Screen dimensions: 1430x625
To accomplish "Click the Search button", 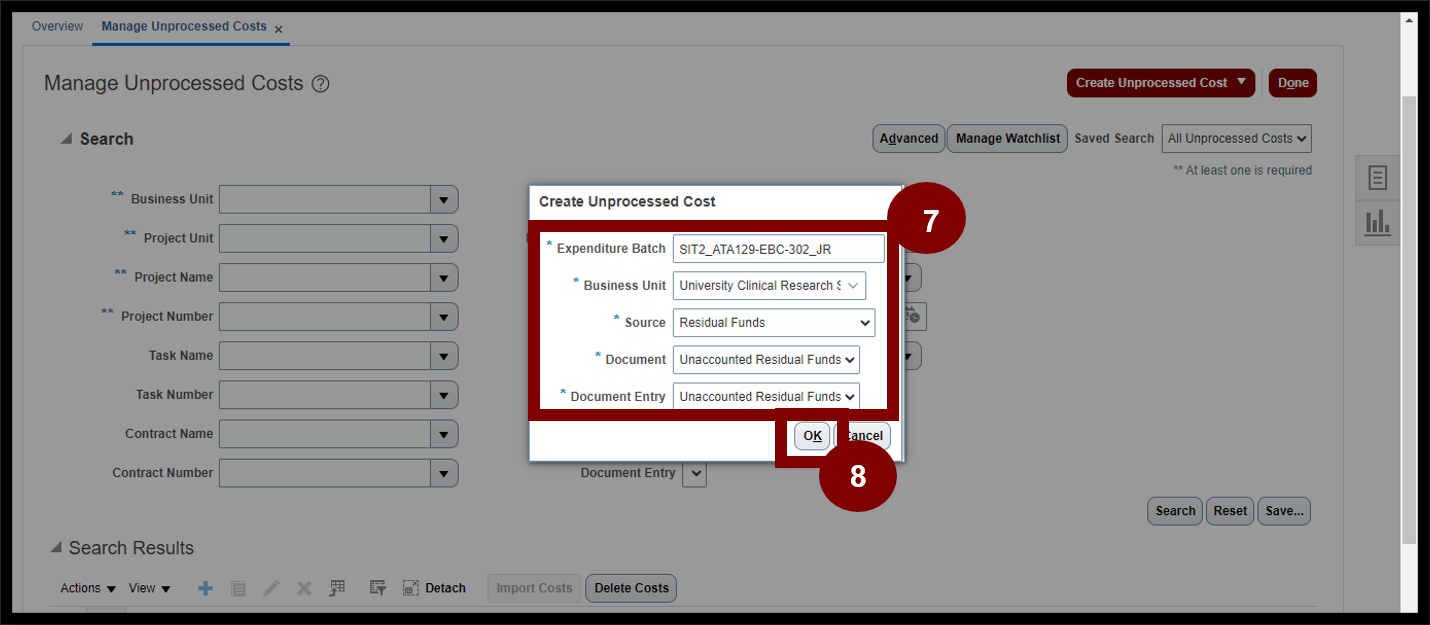I will tap(1175, 511).
